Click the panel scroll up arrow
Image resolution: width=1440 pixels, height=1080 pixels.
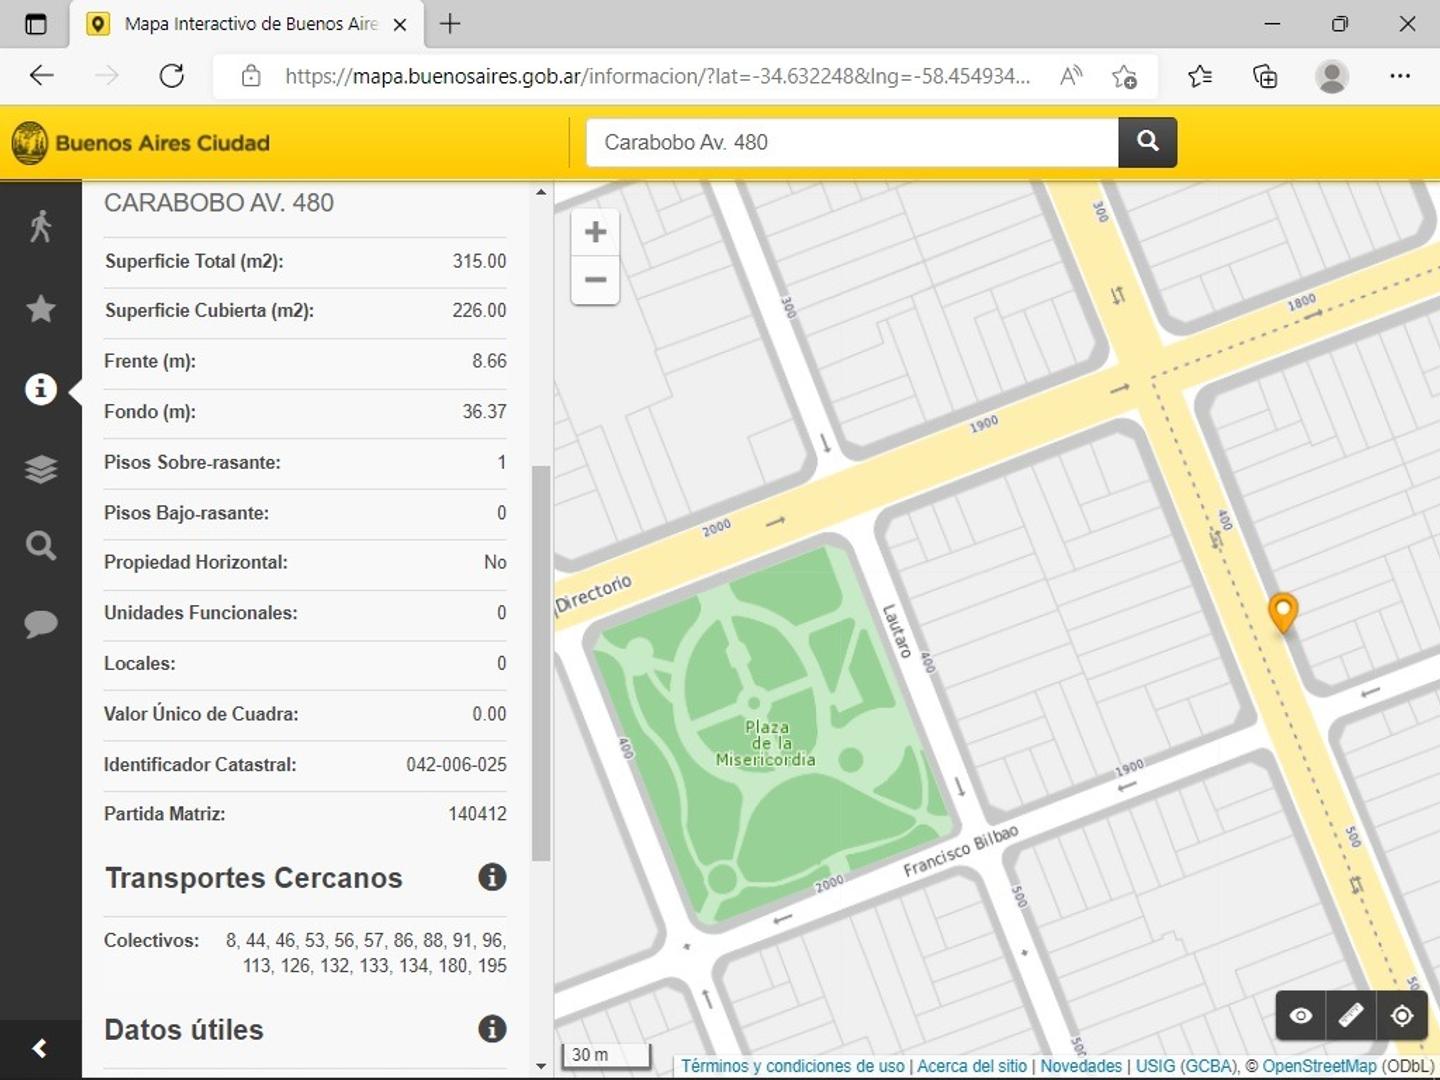(x=541, y=192)
